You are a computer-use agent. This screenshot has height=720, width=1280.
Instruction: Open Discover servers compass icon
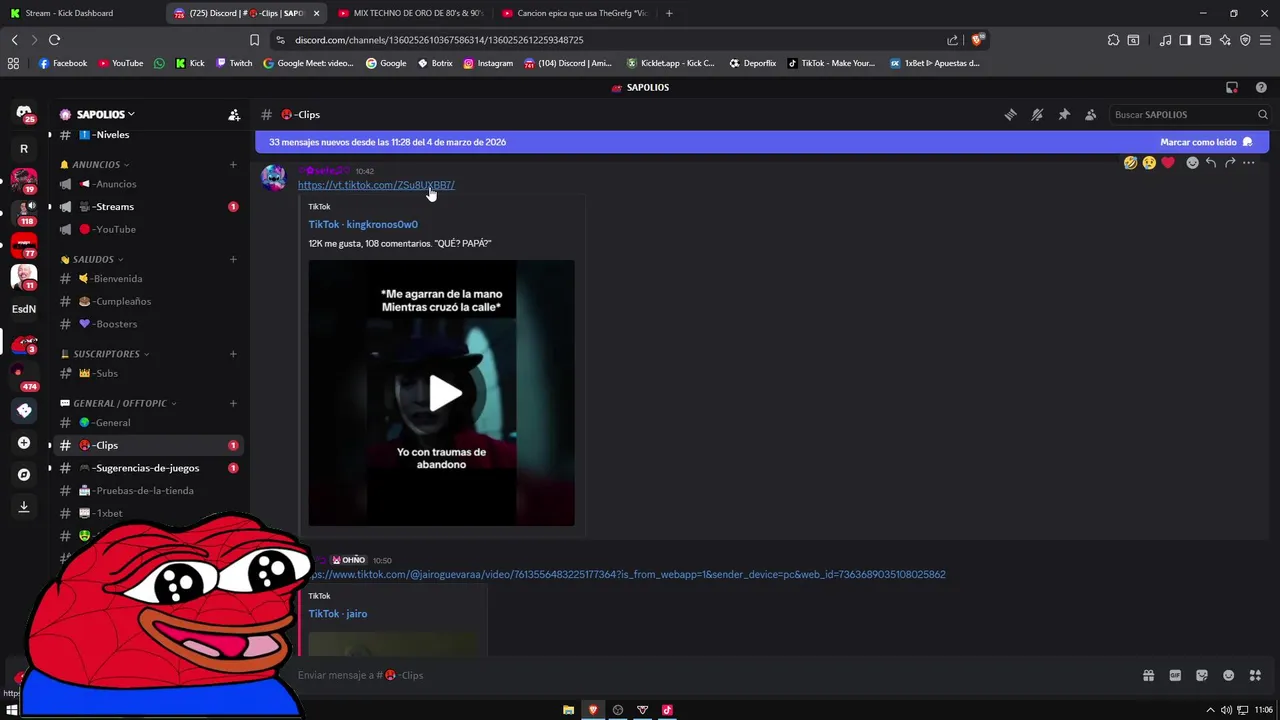point(24,475)
